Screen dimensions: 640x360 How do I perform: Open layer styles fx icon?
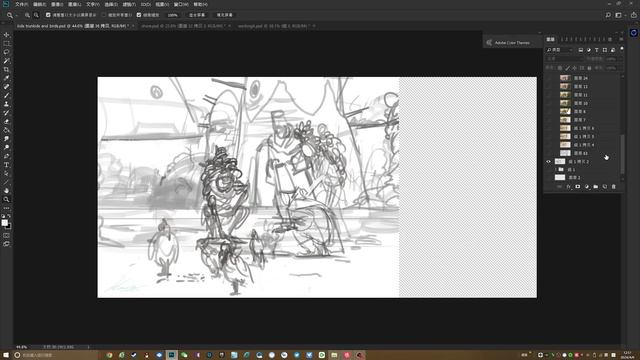[569, 187]
